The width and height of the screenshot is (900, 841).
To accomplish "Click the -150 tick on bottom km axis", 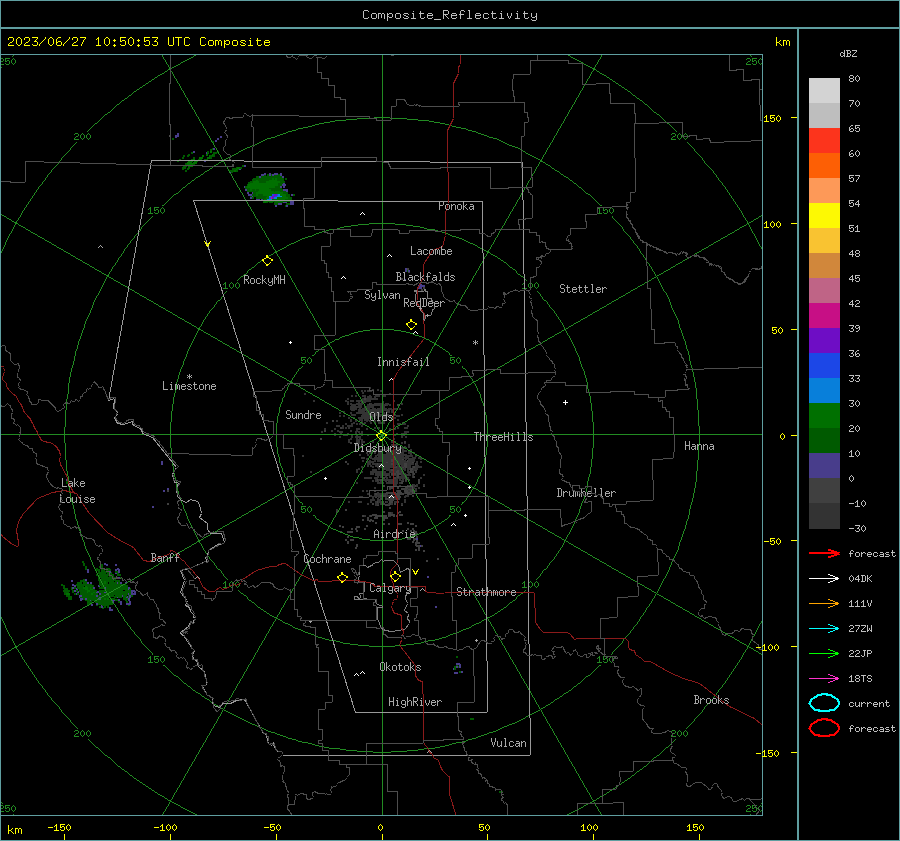I will 59,827.
